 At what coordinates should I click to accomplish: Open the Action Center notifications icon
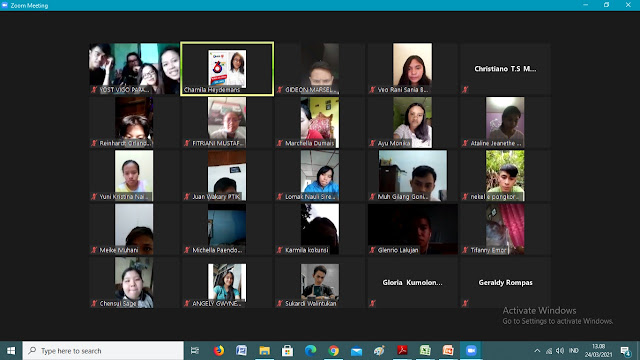(x=626, y=351)
